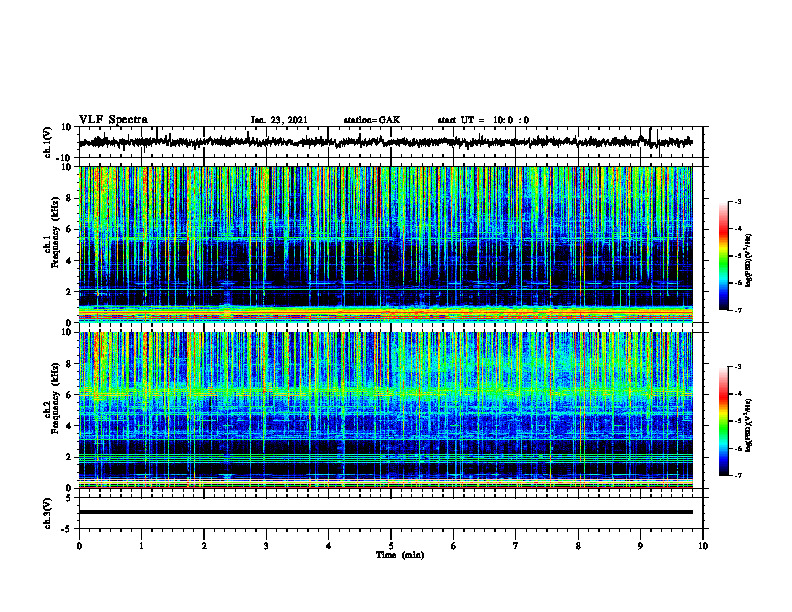Click the "8" kHz tick on ch.1 frequency axis

coord(69,198)
